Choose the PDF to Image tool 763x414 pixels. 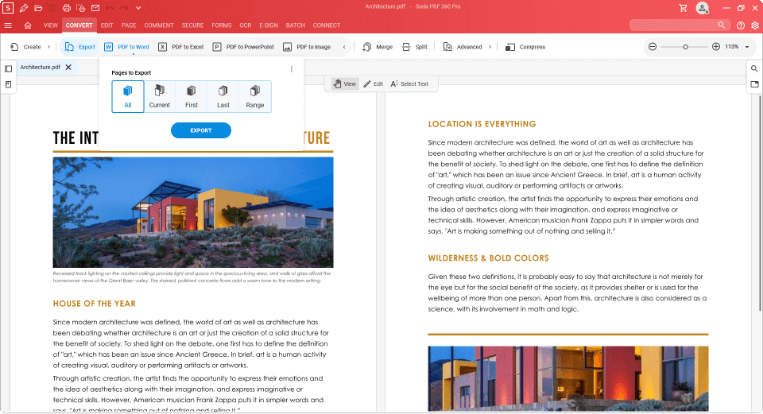point(309,46)
